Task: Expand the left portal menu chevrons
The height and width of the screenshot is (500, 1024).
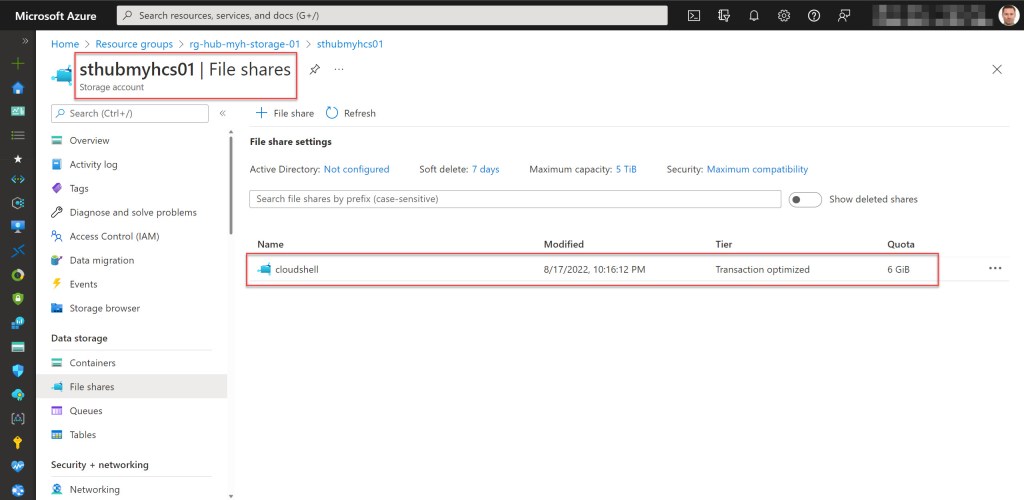Action: coord(17,40)
